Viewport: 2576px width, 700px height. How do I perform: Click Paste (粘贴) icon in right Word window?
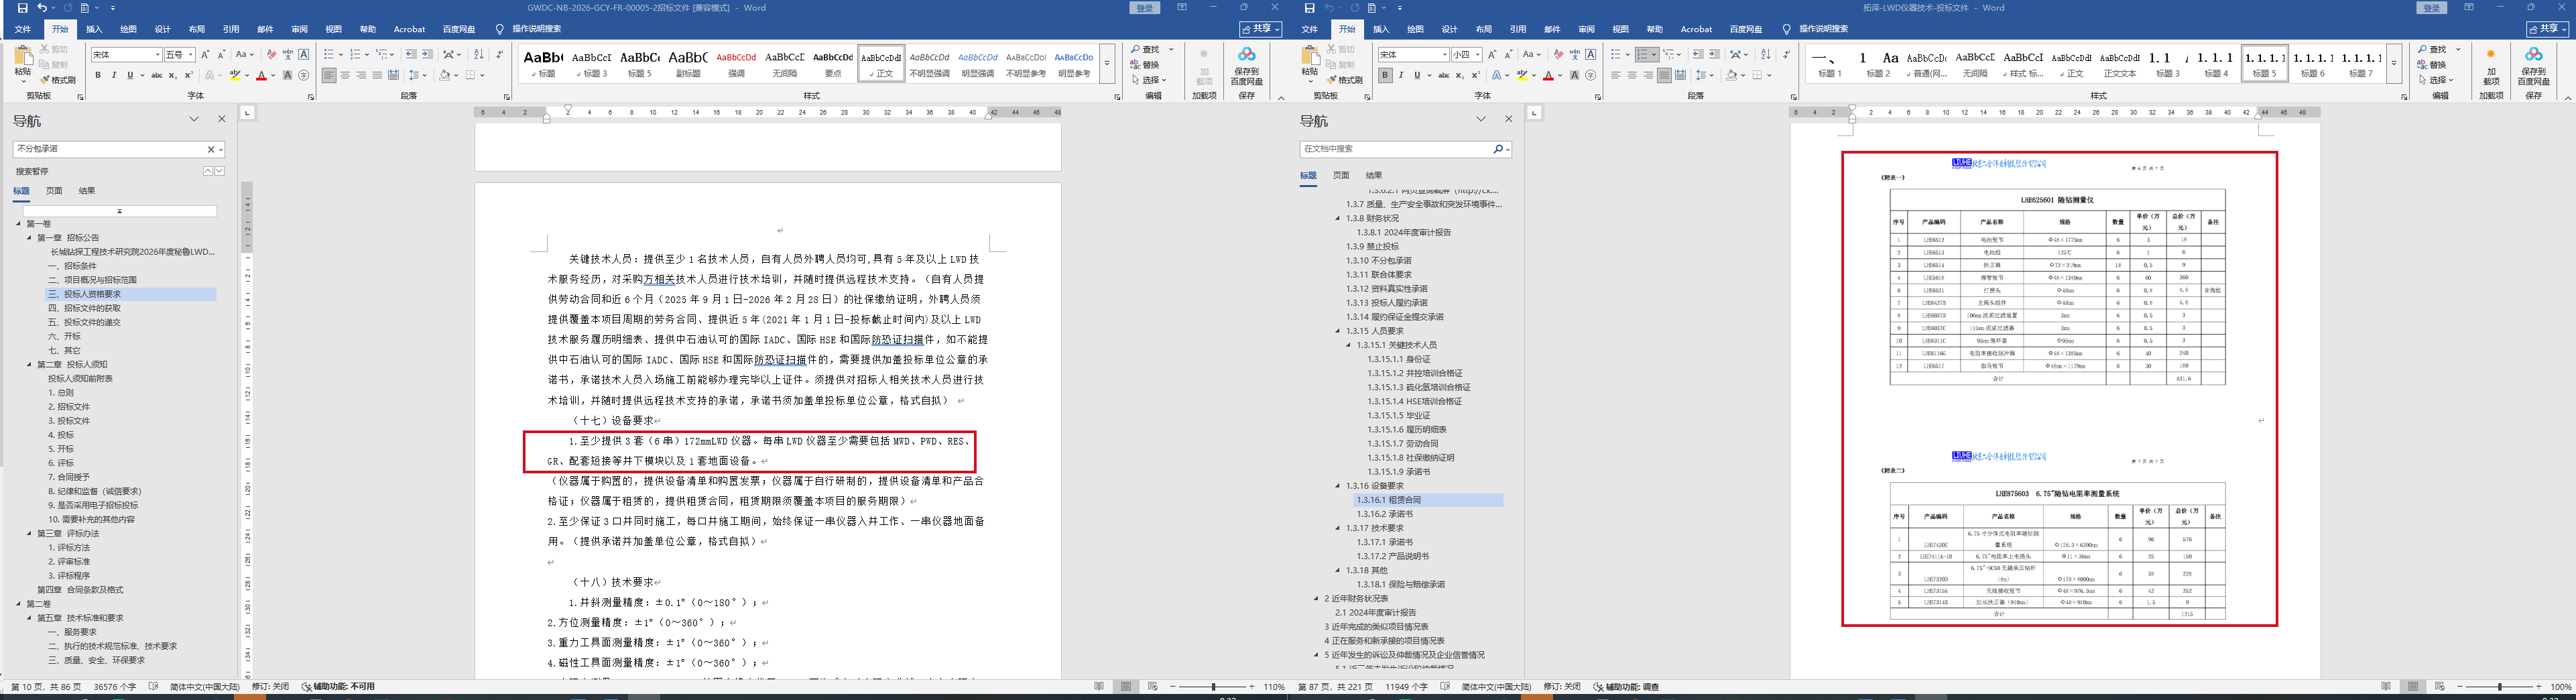1310,62
